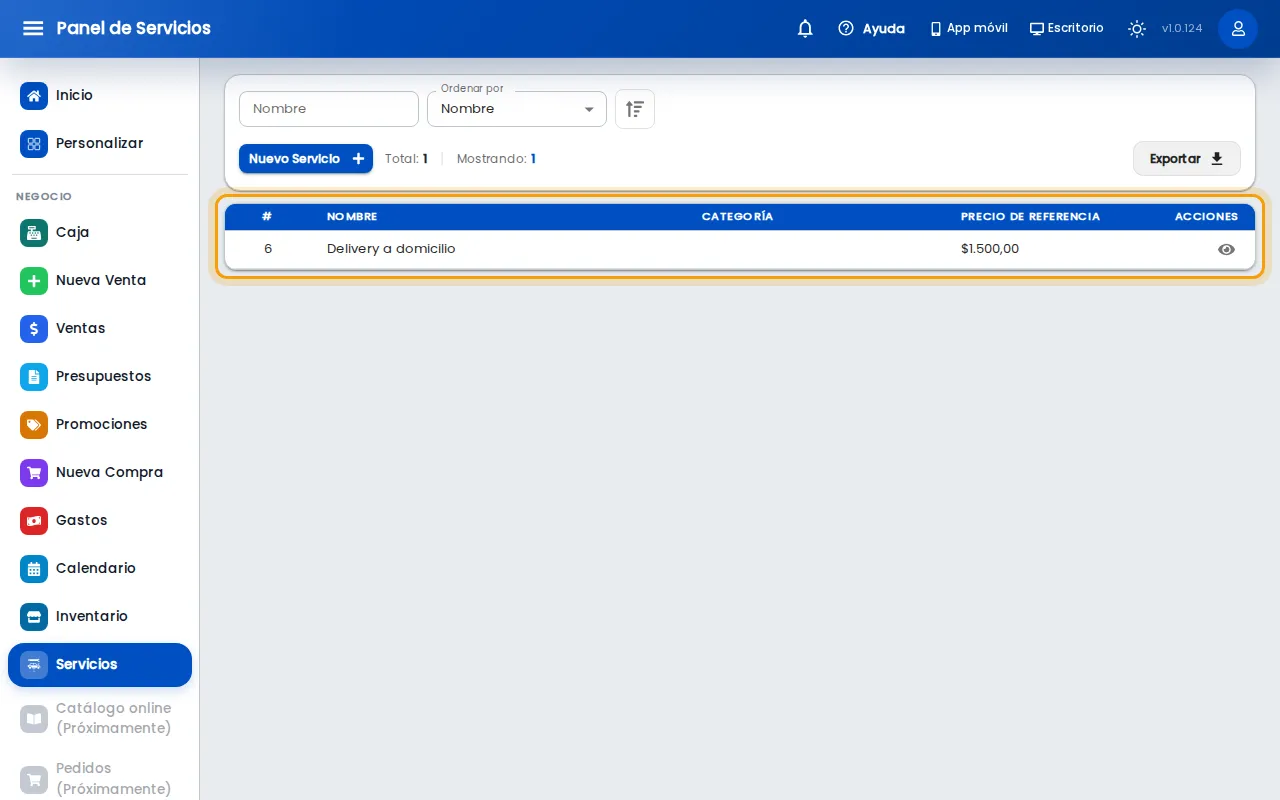Open Caja in the sidebar
Screen dimensions: 1280x800
click(x=100, y=233)
